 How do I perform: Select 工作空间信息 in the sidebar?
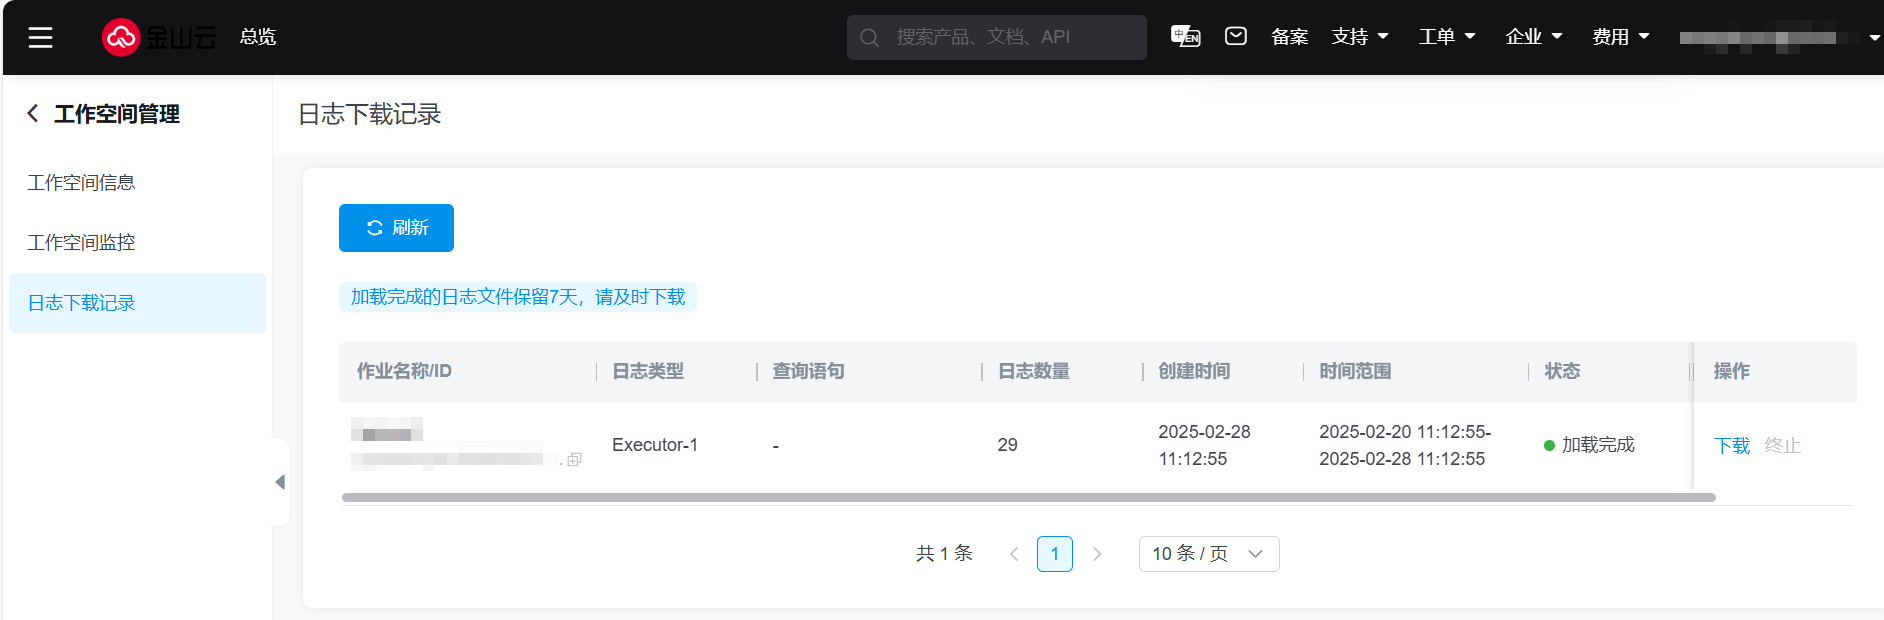tap(81, 183)
